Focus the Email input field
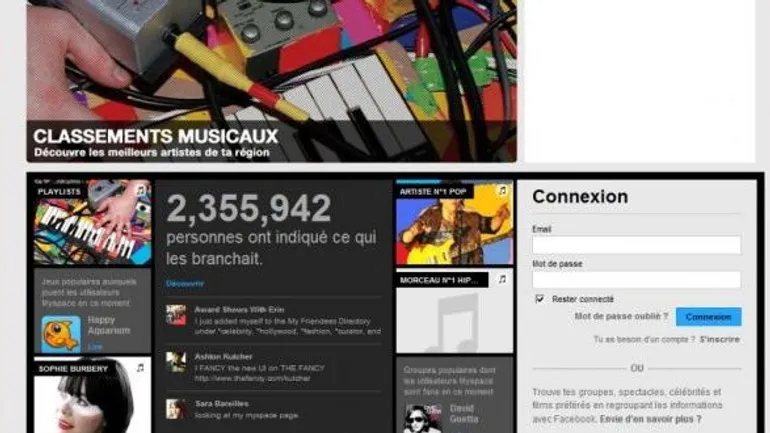 [636, 244]
